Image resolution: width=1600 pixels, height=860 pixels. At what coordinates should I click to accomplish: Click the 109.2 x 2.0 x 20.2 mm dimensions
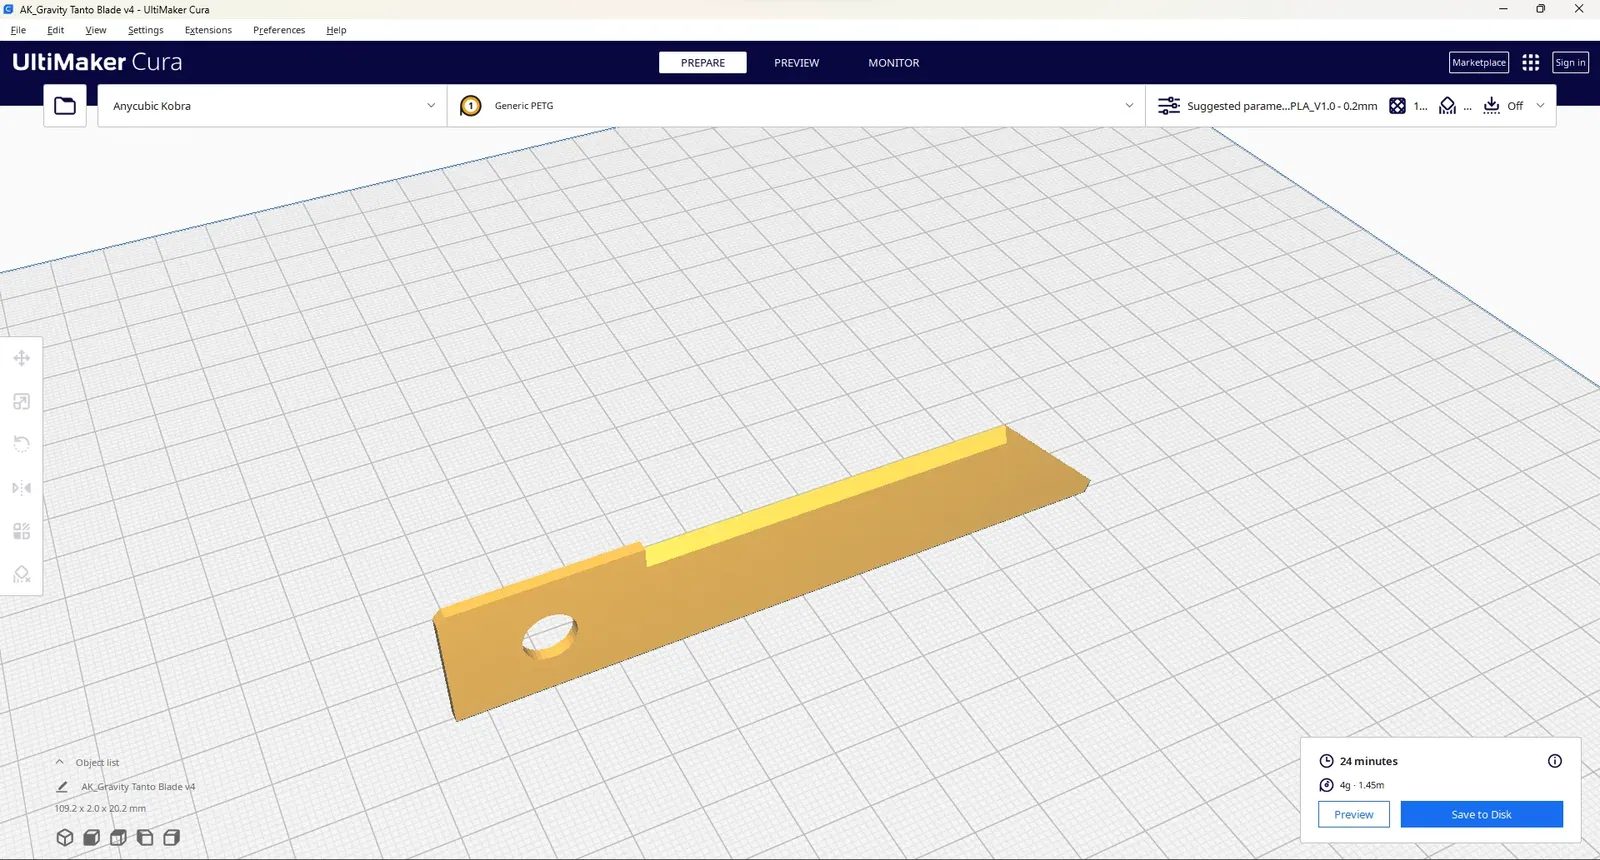pyautogui.click(x=100, y=808)
